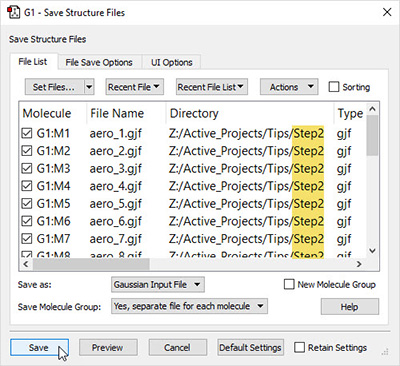The height and width of the screenshot is (366, 400).
Task: Click the horizontal scrollbar thumb in file list
Action: [x=91, y=264]
